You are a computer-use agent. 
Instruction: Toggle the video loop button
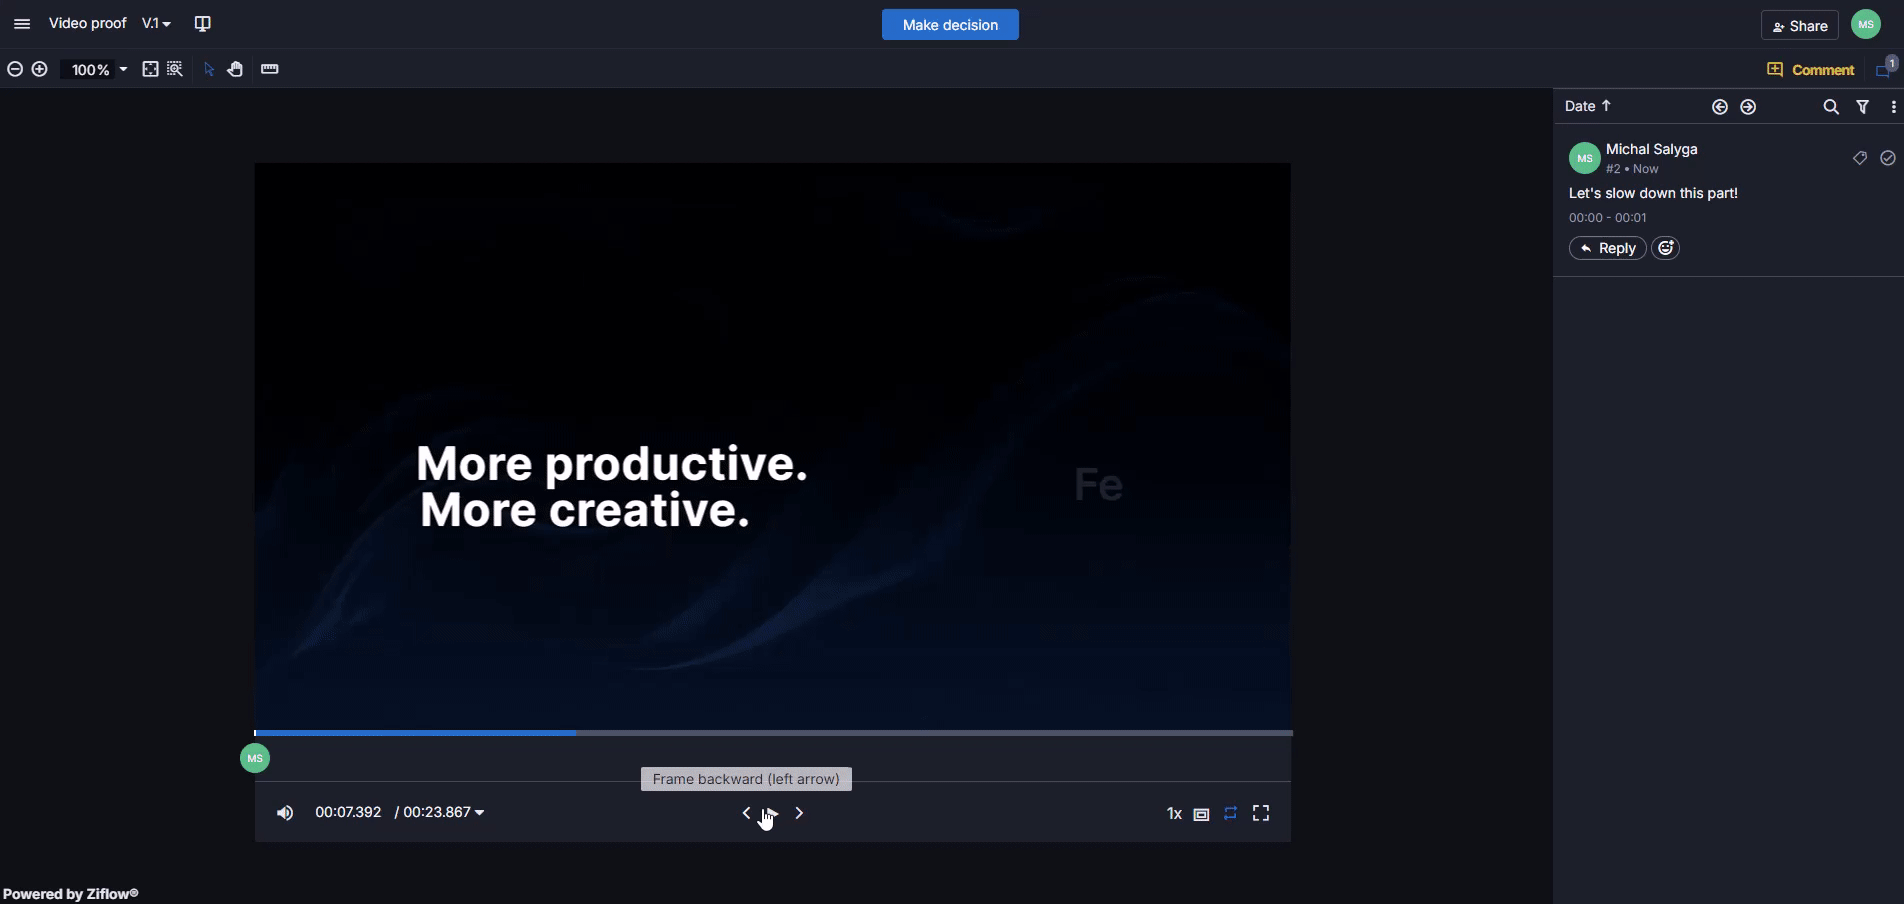(1230, 813)
